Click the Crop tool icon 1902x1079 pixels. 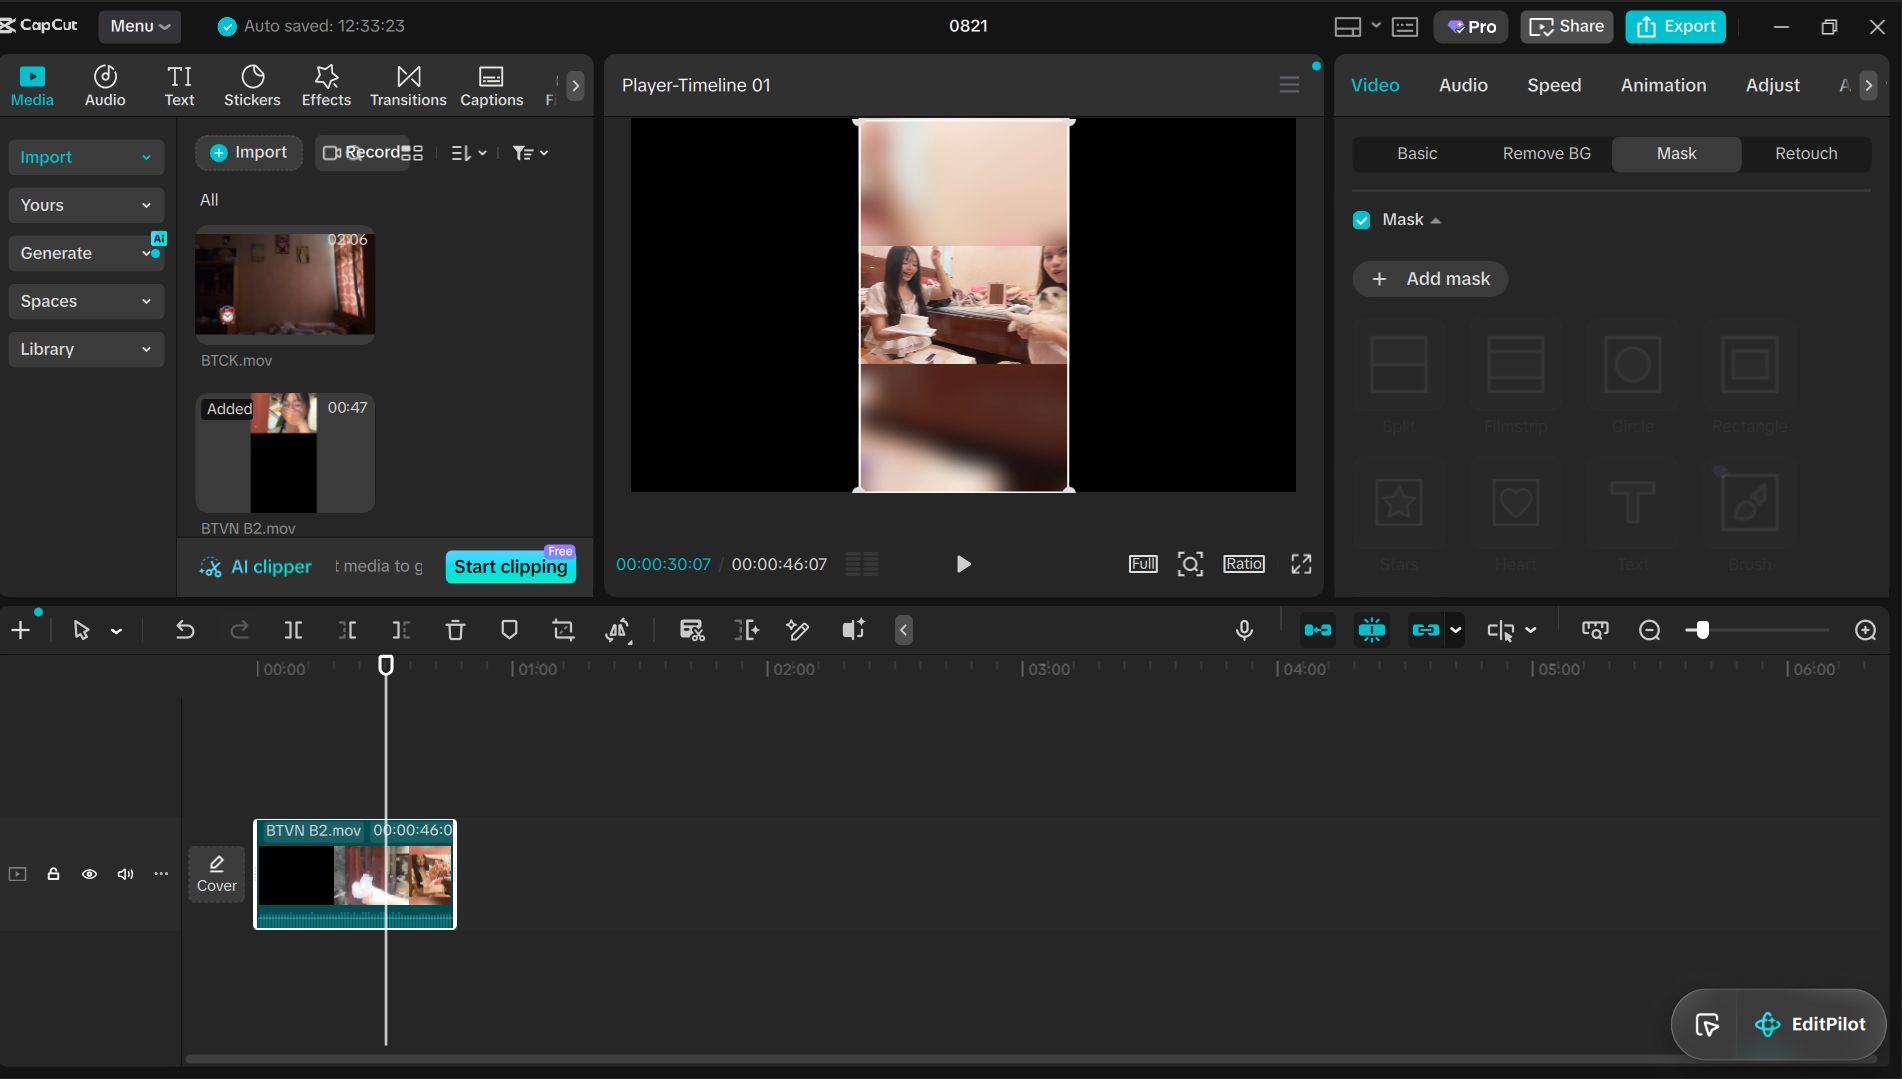point(563,630)
